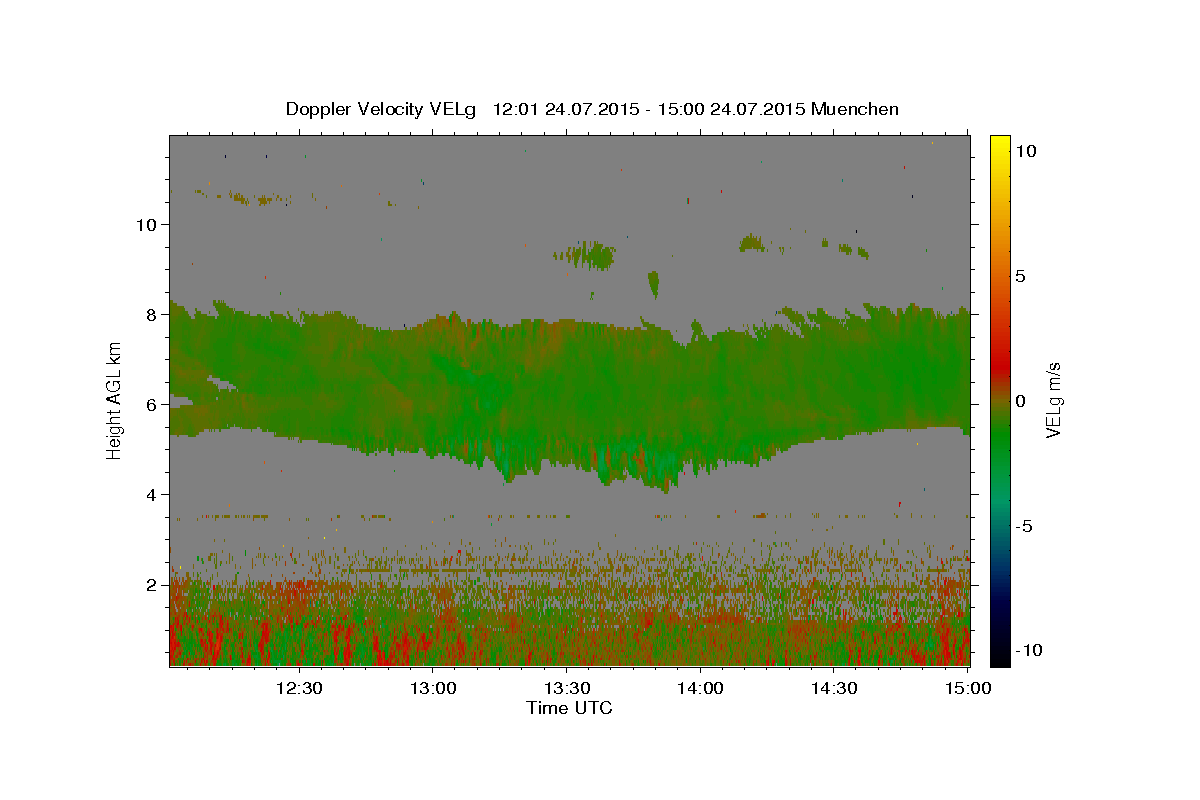
Task: Click the height axis label 10
Action: click(x=146, y=225)
